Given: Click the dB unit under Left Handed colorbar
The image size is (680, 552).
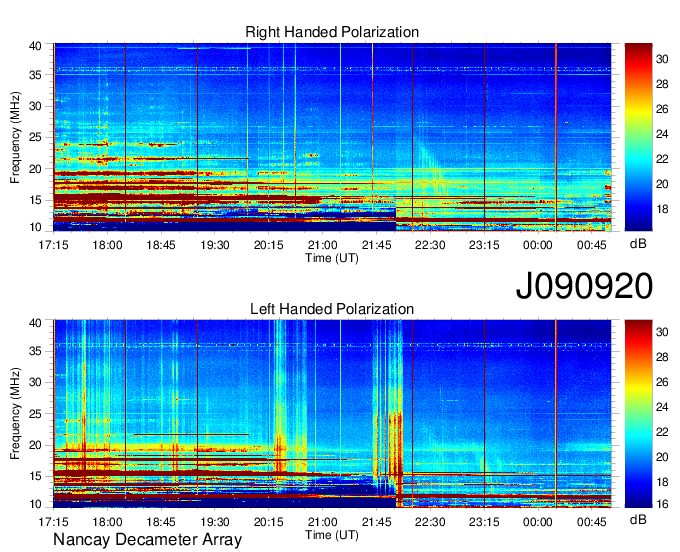Looking at the screenshot, I should pos(638,519).
